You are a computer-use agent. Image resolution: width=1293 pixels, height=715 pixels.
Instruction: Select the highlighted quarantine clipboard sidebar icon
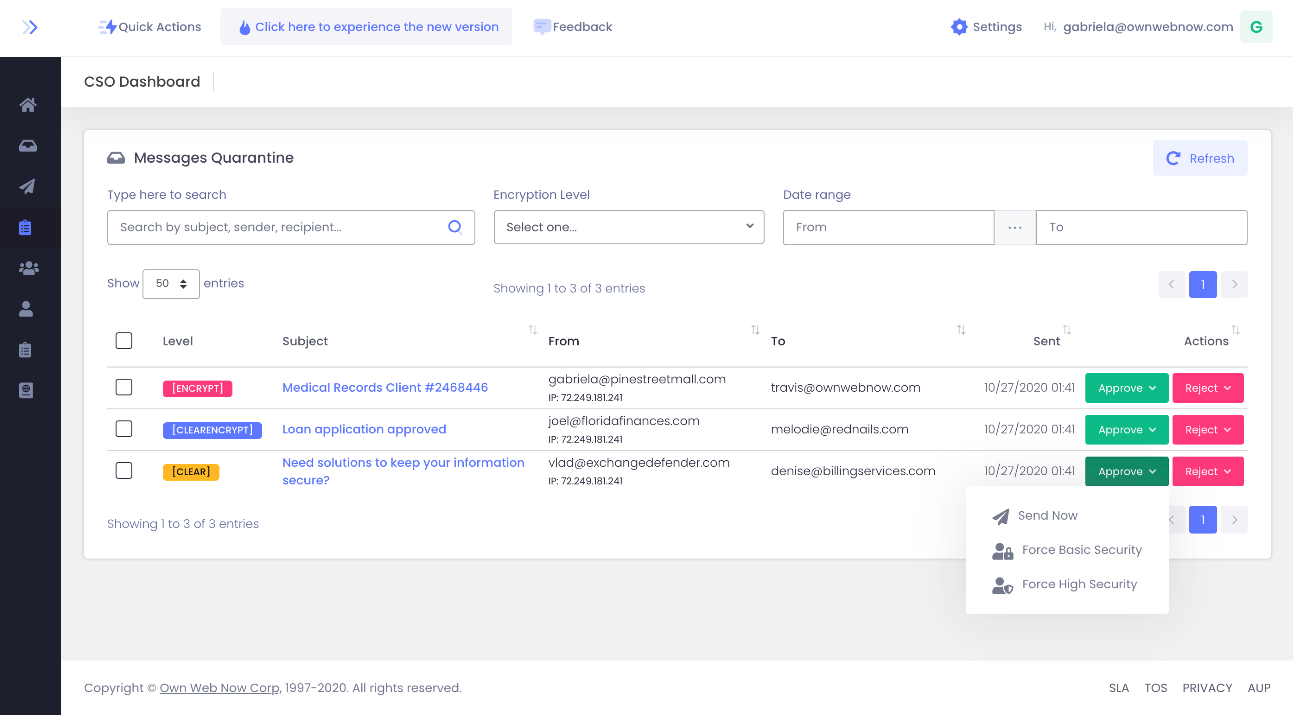tap(28, 227)
